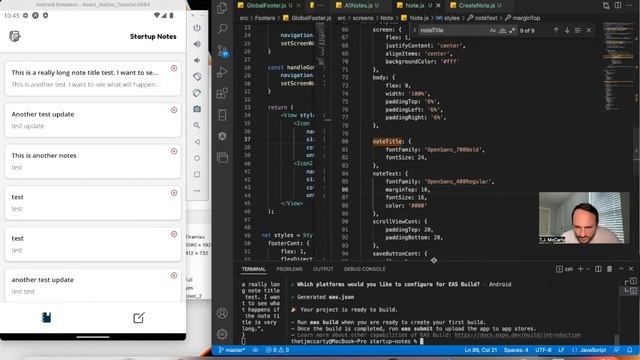Open the left editor group overflow tabs
Image resolution: width=640 pixels, height=360 pixels.
click(x=321, y=5)
